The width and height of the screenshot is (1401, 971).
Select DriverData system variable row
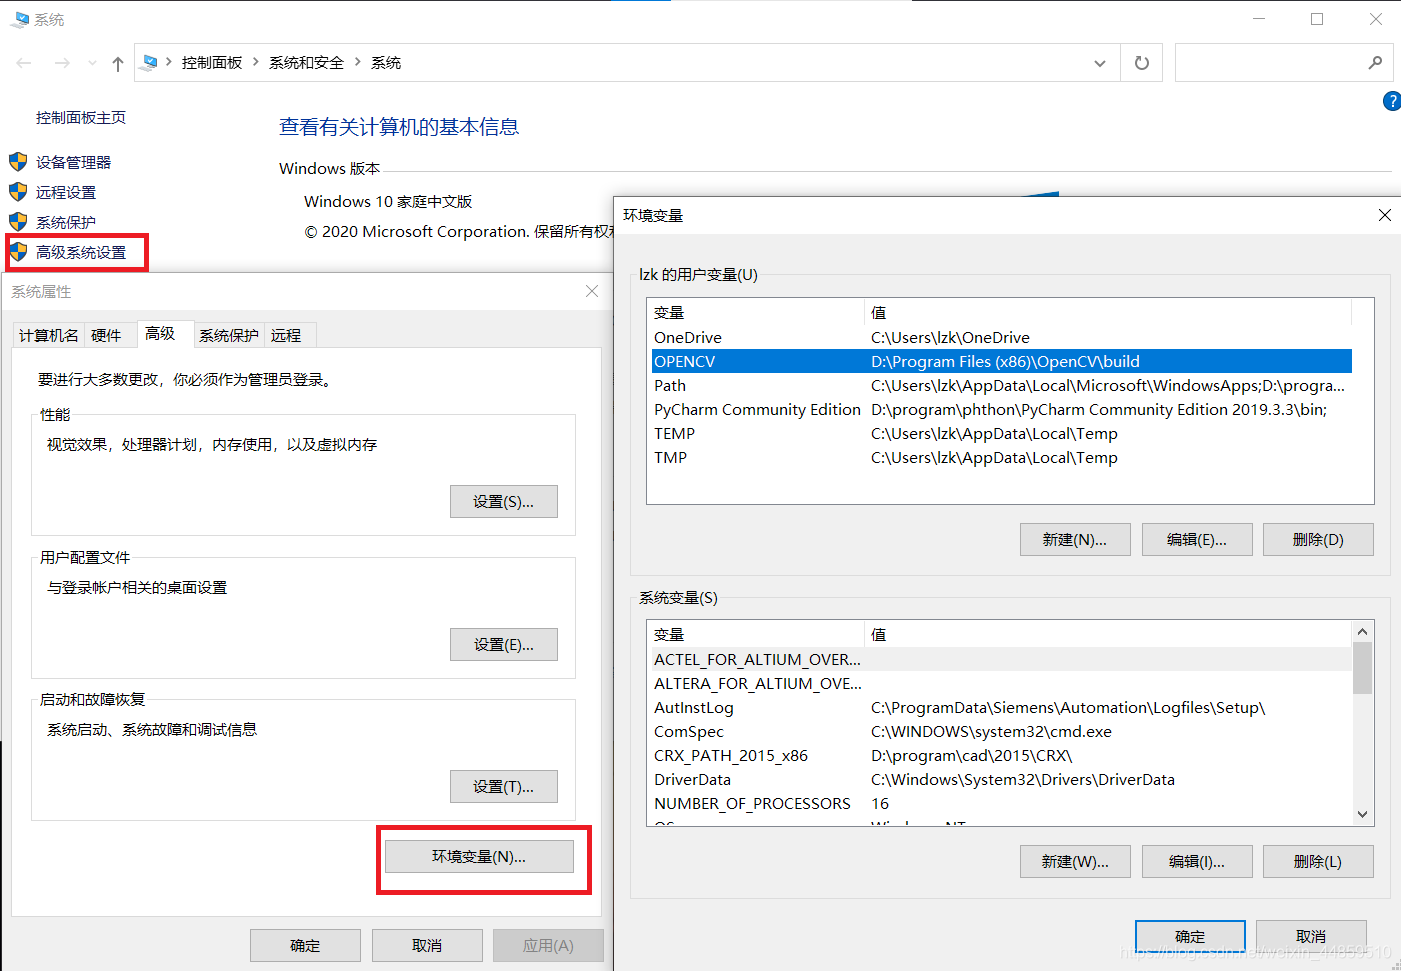(1001, 780)
